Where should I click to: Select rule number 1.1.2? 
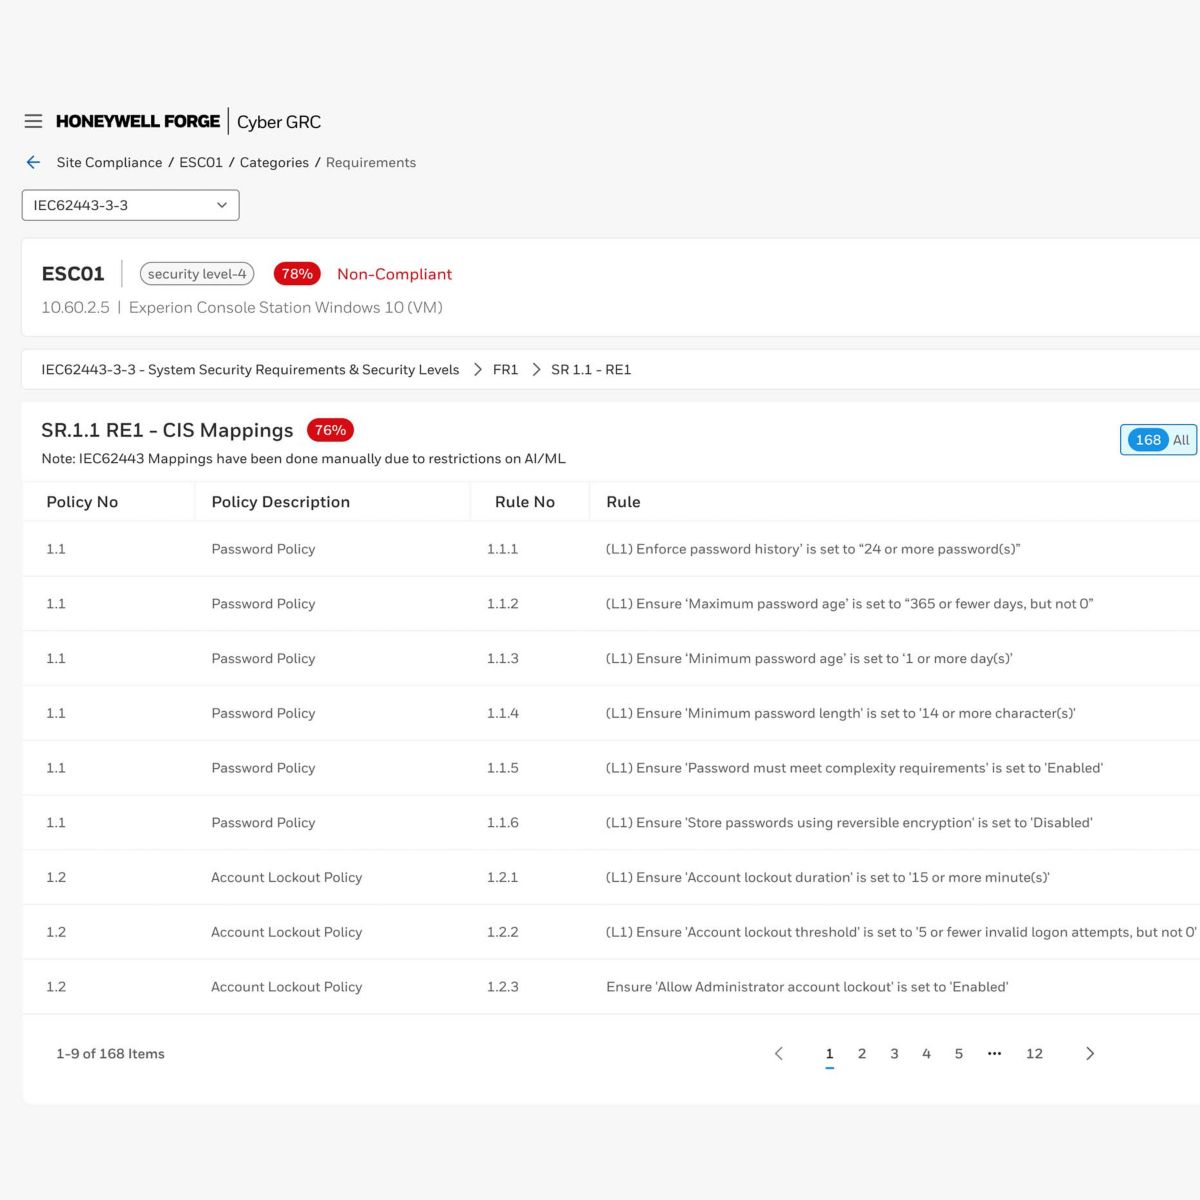502,604
